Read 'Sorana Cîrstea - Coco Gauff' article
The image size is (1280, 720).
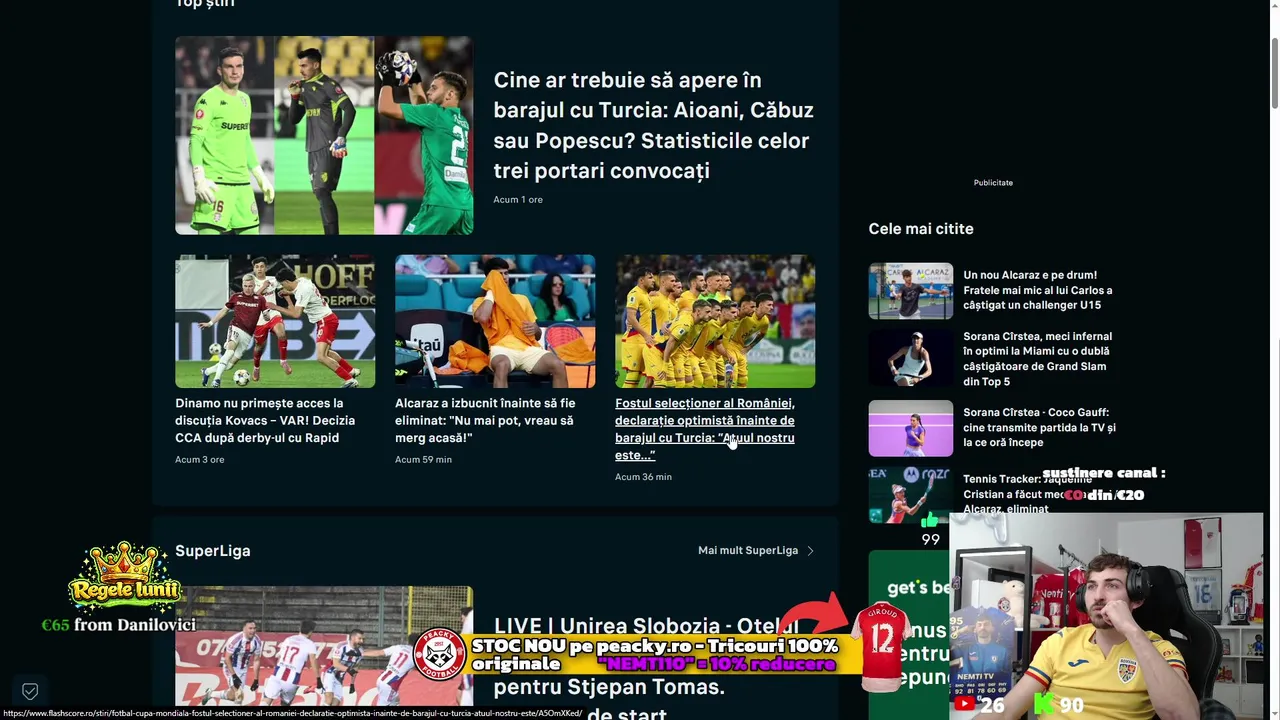[x=1039, y=427]
